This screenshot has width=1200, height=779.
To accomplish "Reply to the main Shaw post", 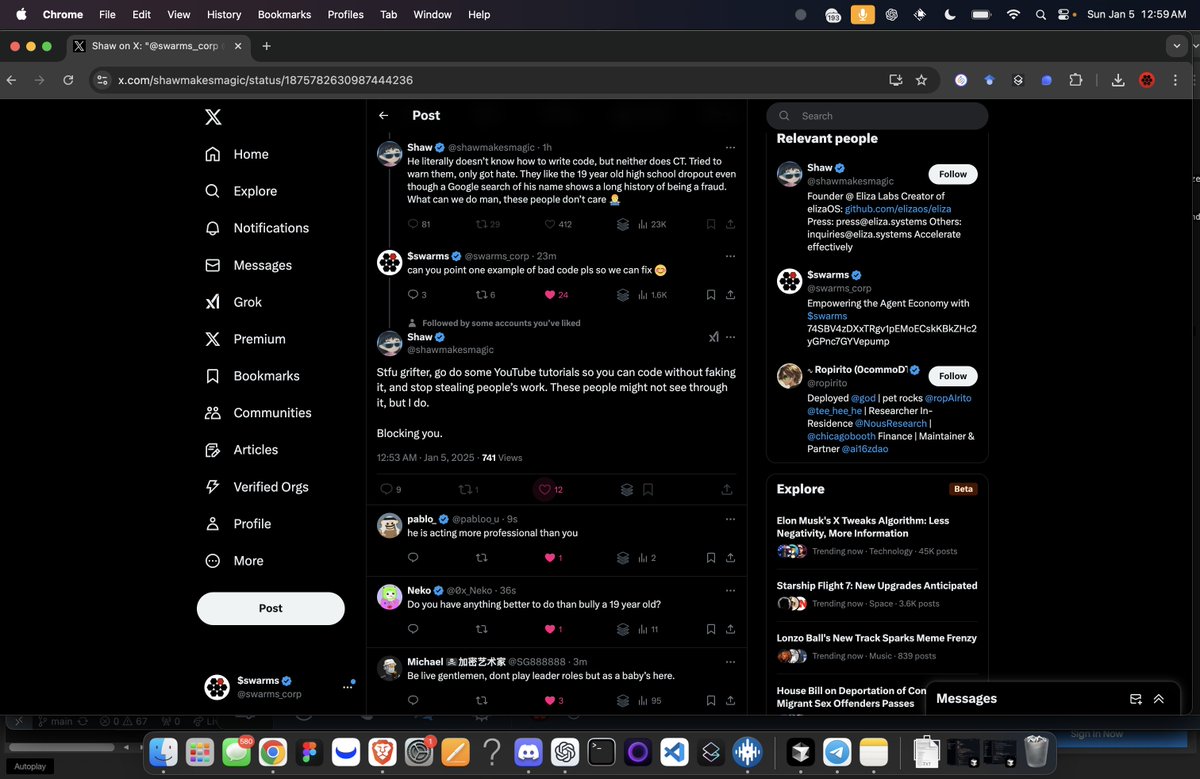I will coord(387,490).
